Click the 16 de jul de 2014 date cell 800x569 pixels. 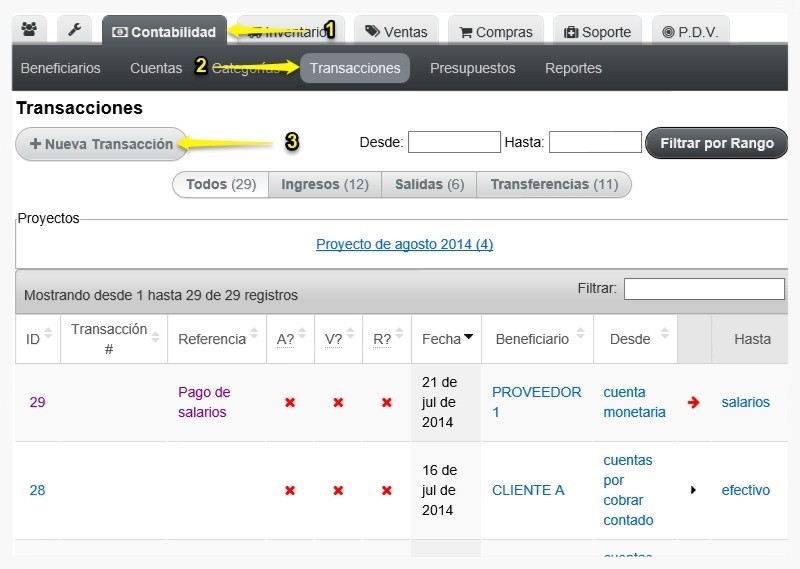(x=446, y=490)
